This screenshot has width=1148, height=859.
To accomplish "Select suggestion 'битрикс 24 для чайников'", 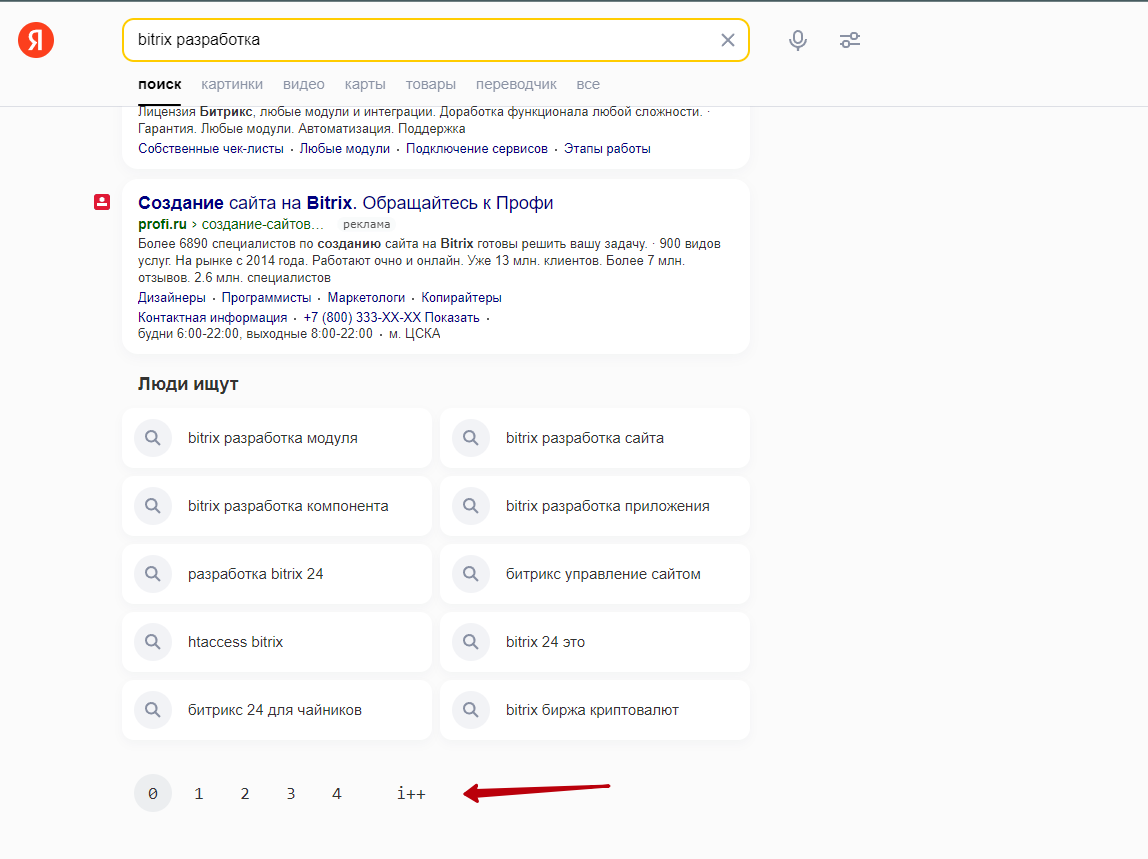I will pos(274,710).
